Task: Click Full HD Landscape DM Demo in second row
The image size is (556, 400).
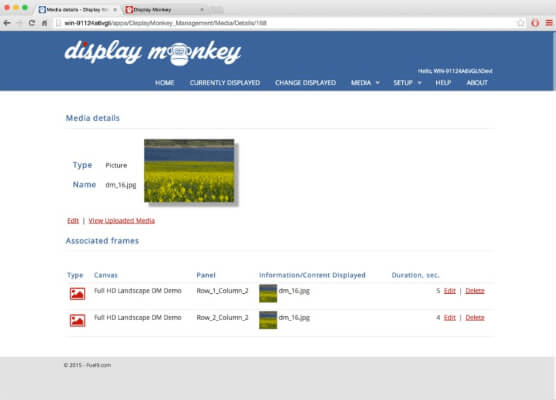Action: [x=138, y=317]
